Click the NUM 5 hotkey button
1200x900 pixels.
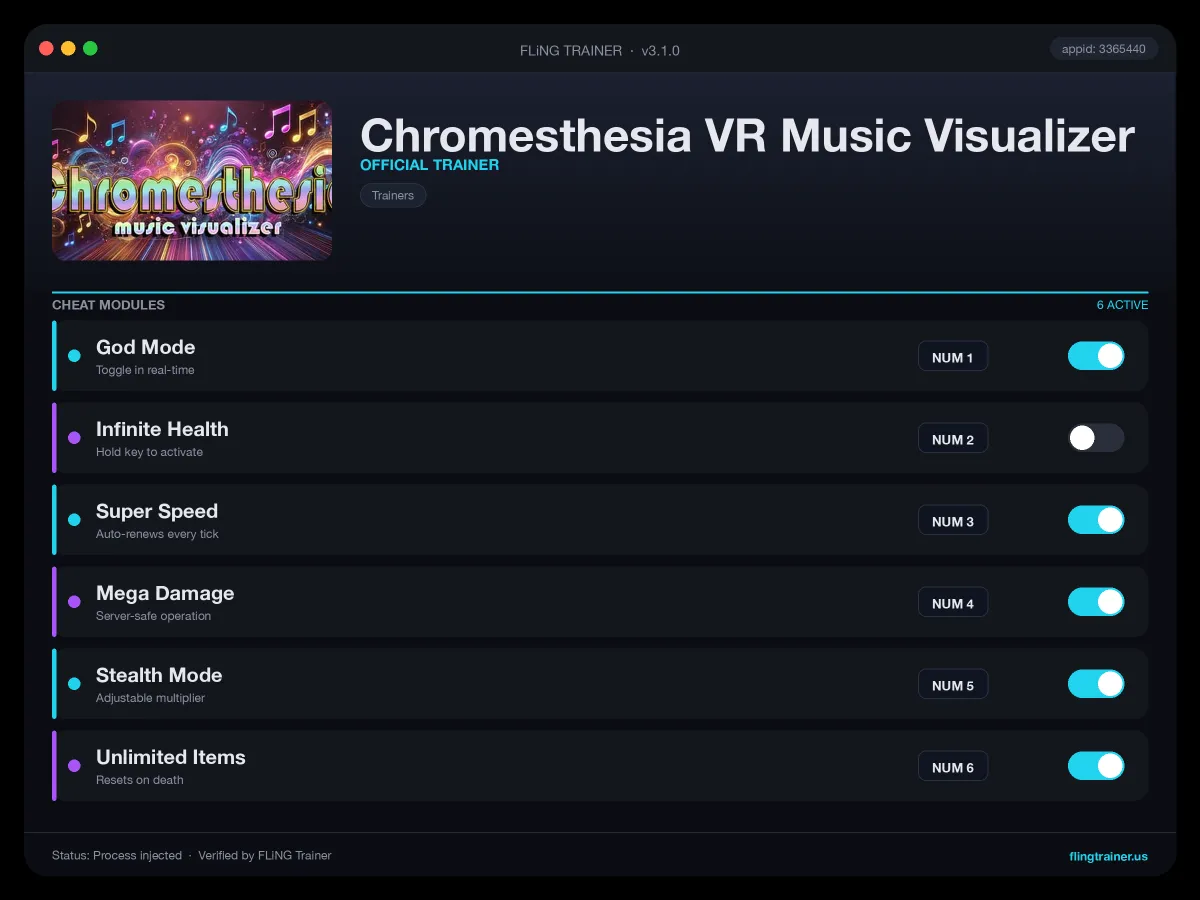[x=953, y=685]
